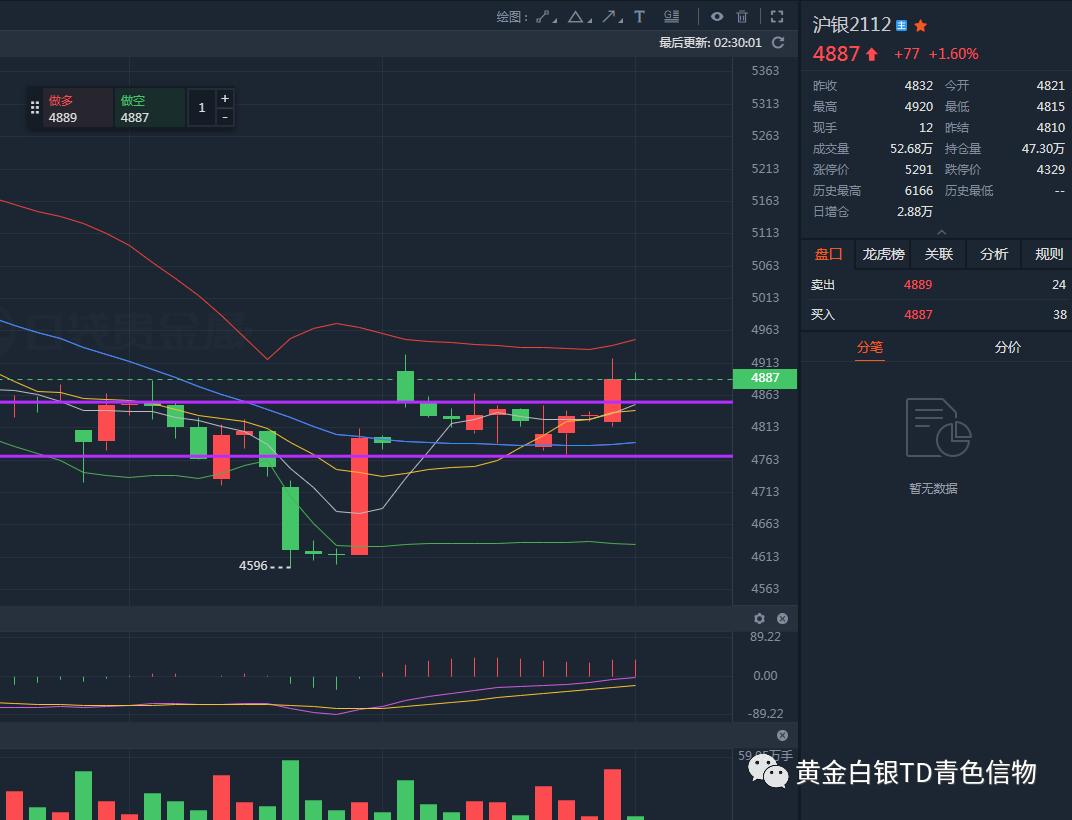The image size is (1072, 820).
Task: Switch to the 分析 tab
Action: (993, 254)
